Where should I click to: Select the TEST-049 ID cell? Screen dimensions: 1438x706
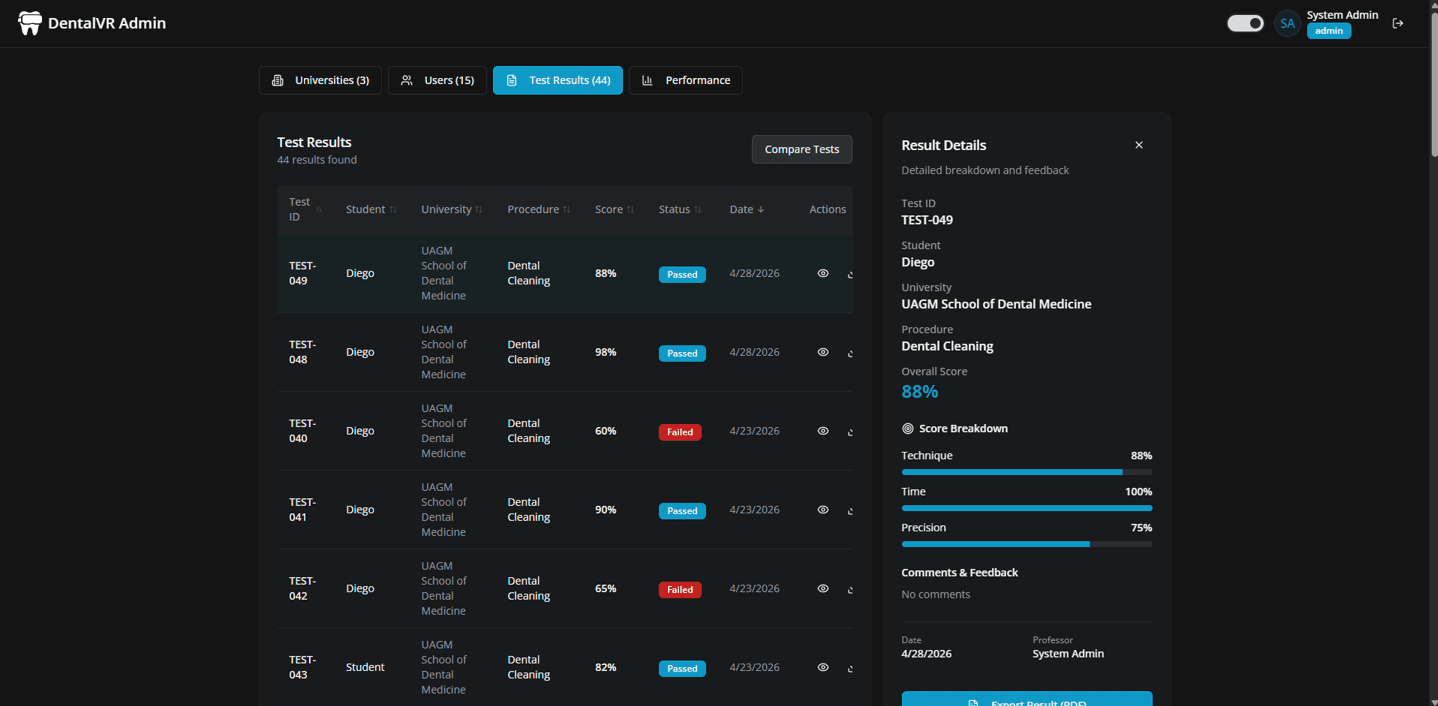[303, 273]
